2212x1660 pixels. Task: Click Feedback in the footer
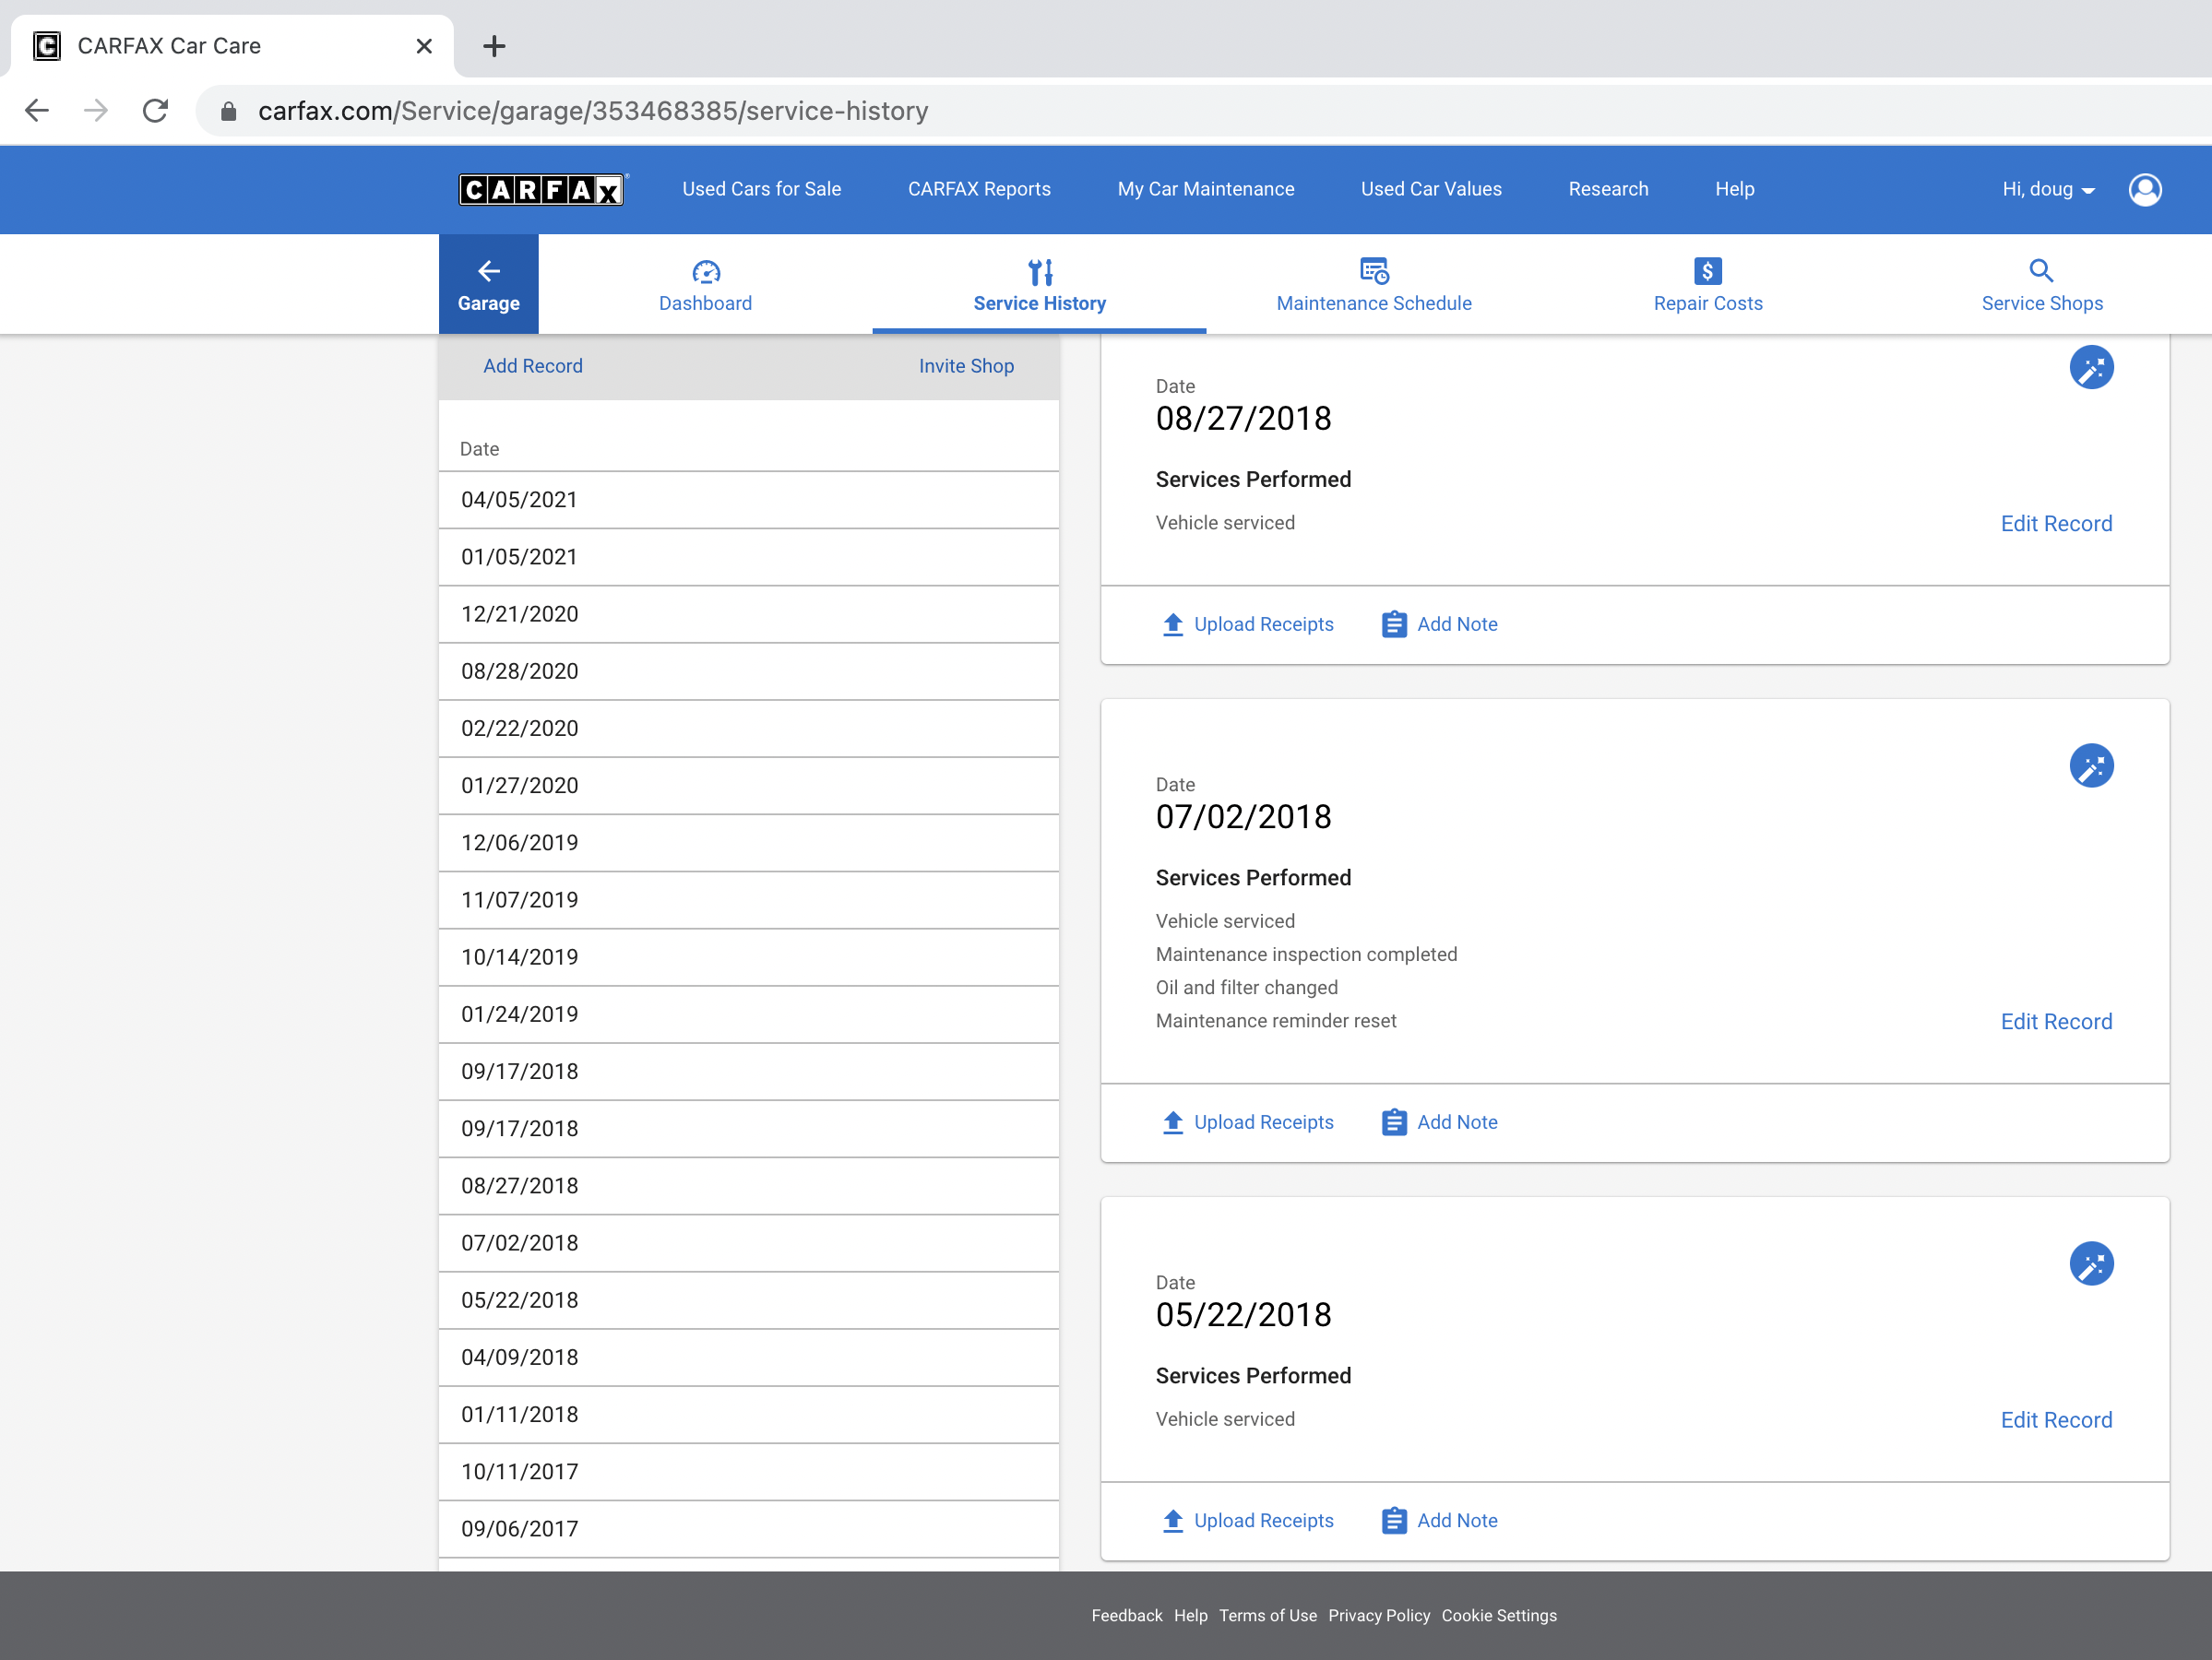click(x=1126, y=1615)
